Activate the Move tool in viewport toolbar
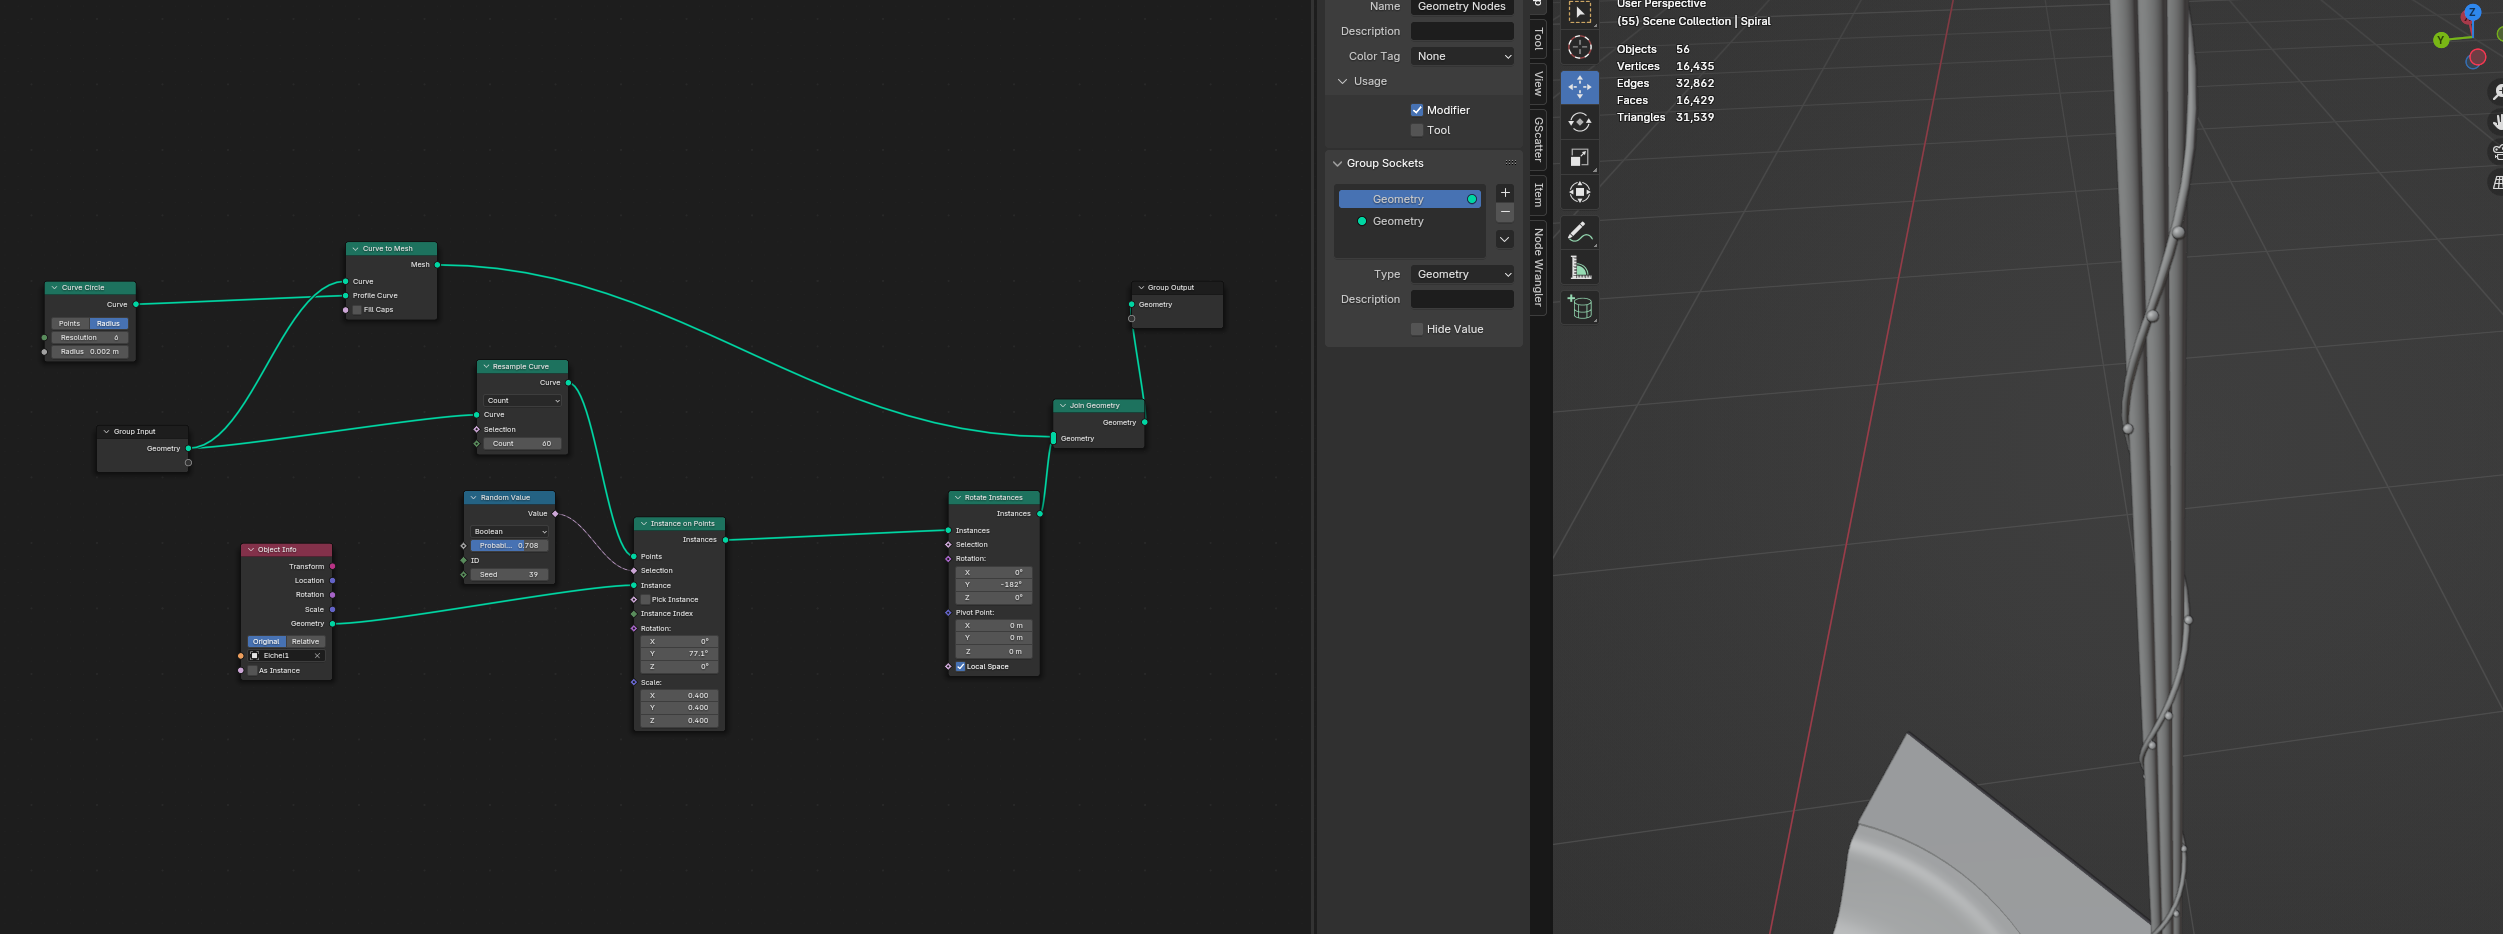The height and width of the screenshot is (934, 2503). pyautogui.click(x=1579, y=87)
